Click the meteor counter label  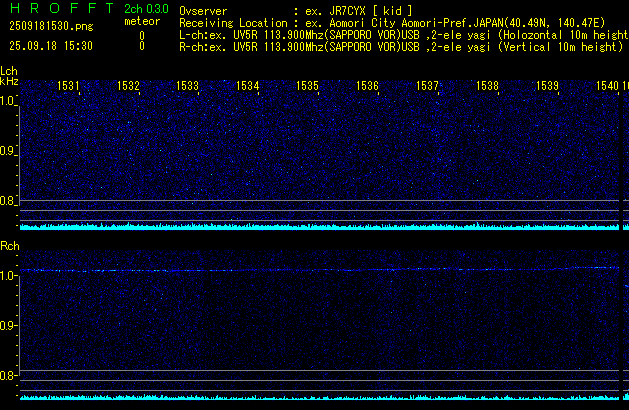point(140,21)
